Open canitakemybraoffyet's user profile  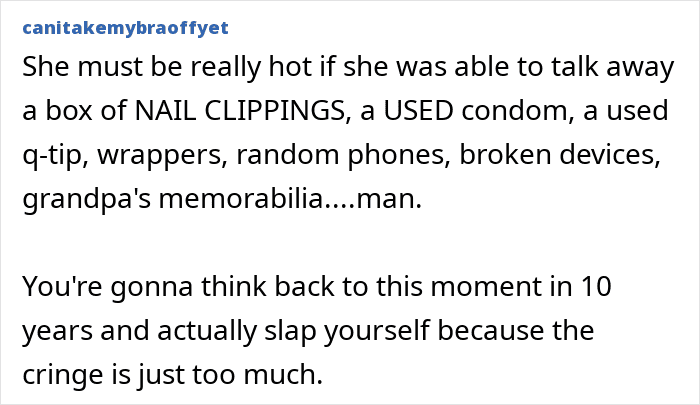click(x=125, y=28)
